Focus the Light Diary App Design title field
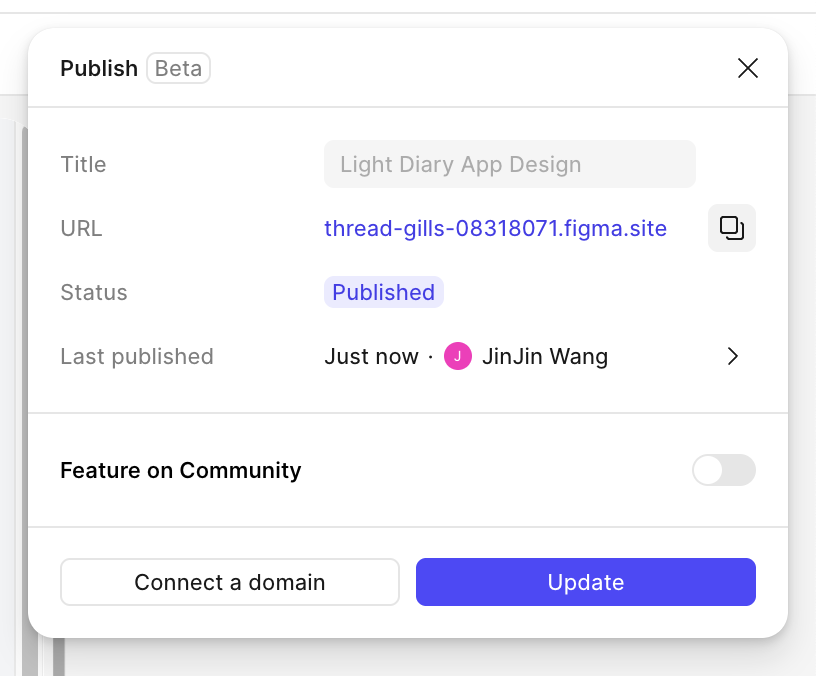Viewport: 816px width, 676px height. tap(509, 164)
